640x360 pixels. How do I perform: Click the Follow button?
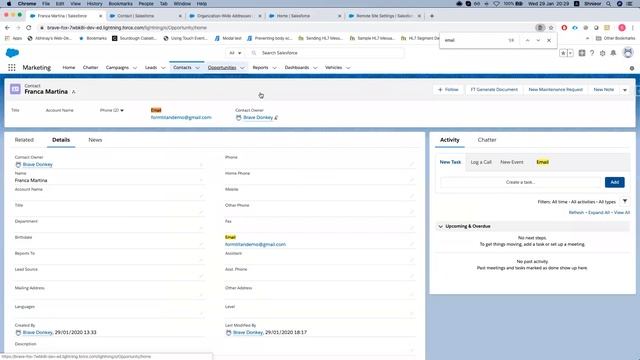(448, 90)
